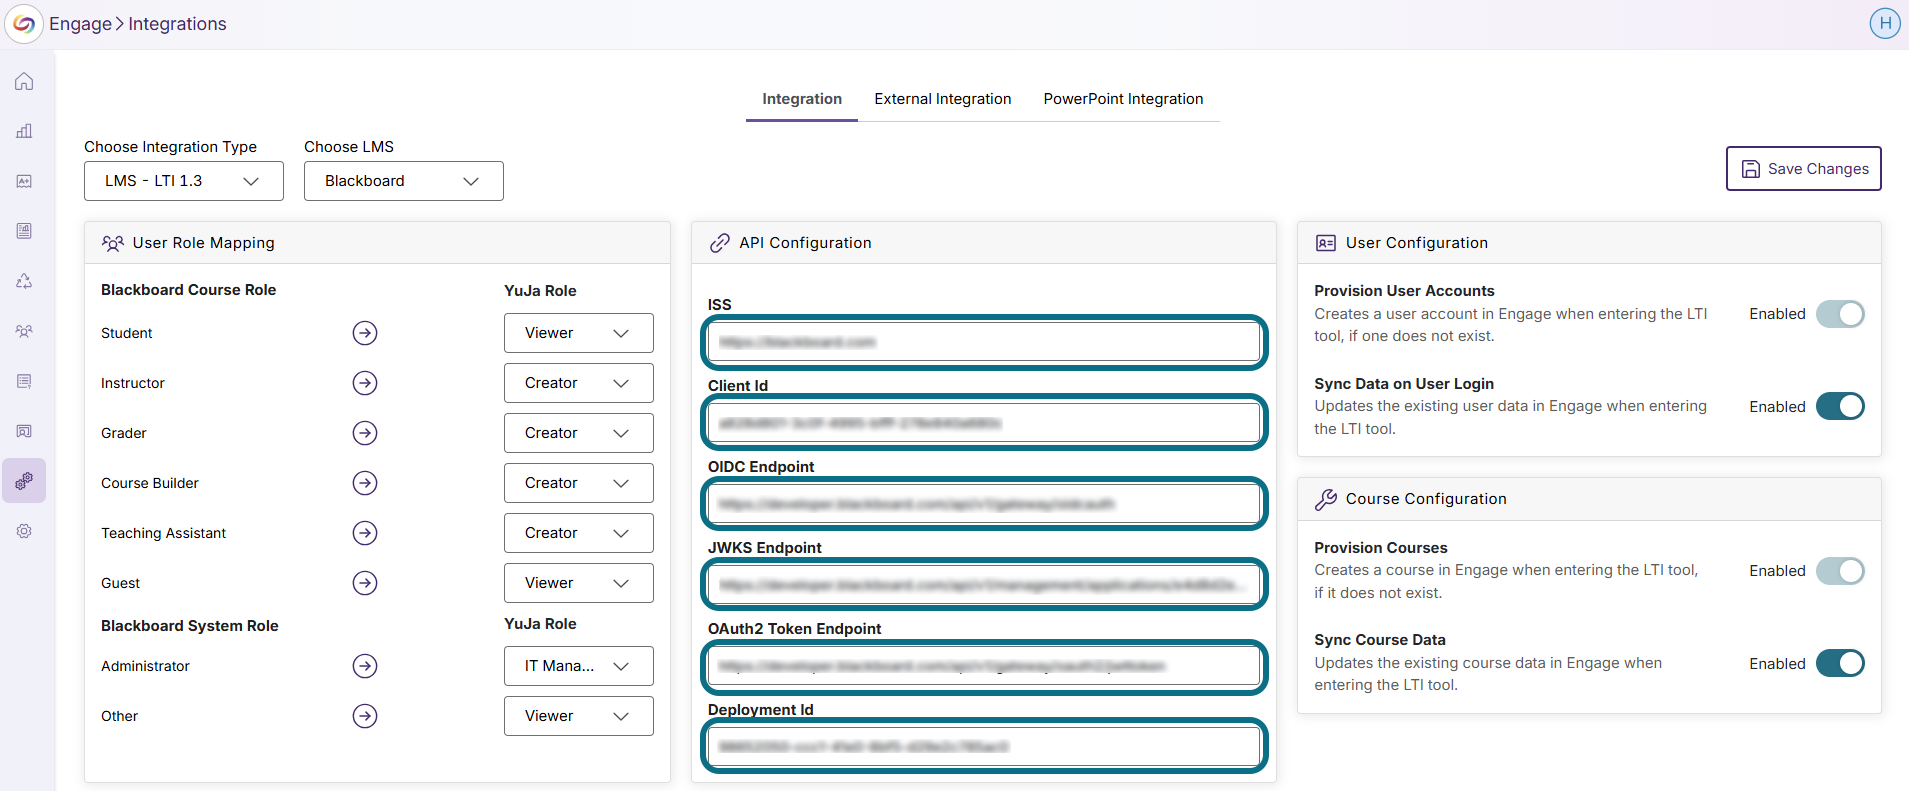Open the A+ grades sidebar icon
Screen dimensions: 1909x791
point(24,181)
